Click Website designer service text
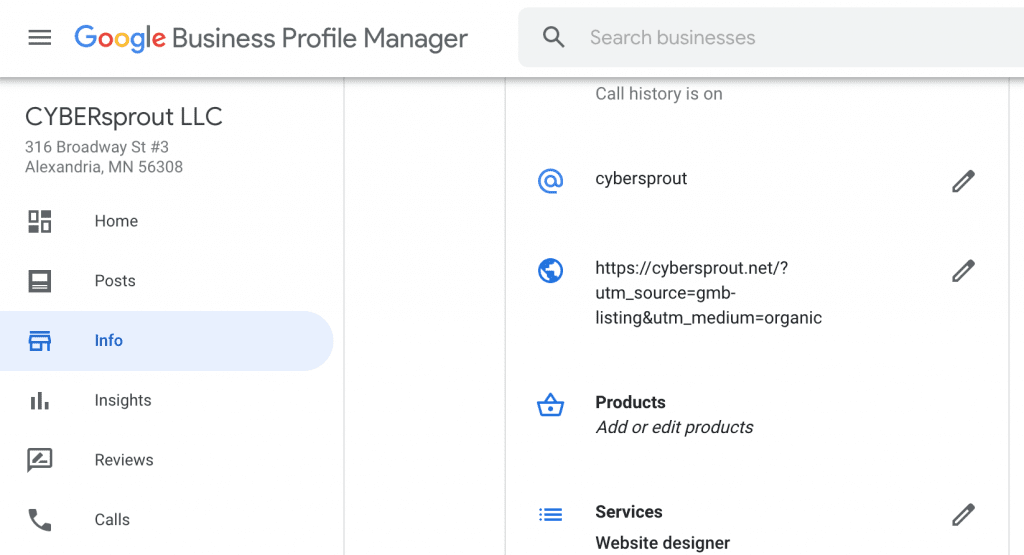Image resolution: width=1024 pixels, height=555 pixels. point(662,543)
